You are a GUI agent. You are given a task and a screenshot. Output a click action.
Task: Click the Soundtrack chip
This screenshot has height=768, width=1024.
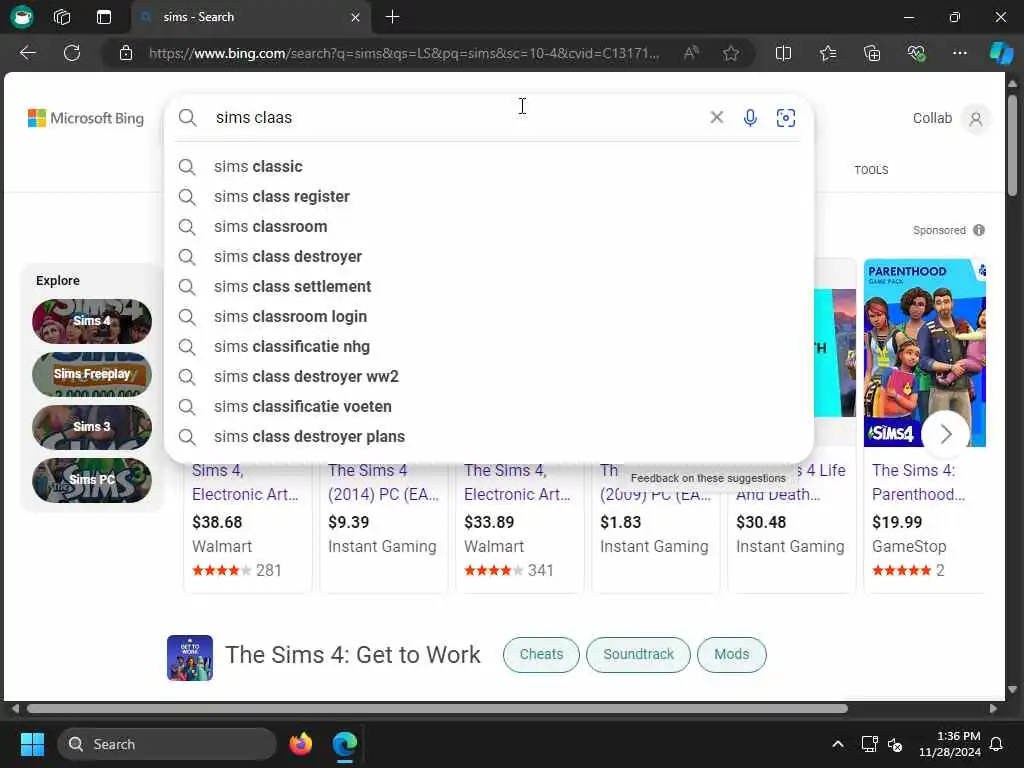[638, 654]
